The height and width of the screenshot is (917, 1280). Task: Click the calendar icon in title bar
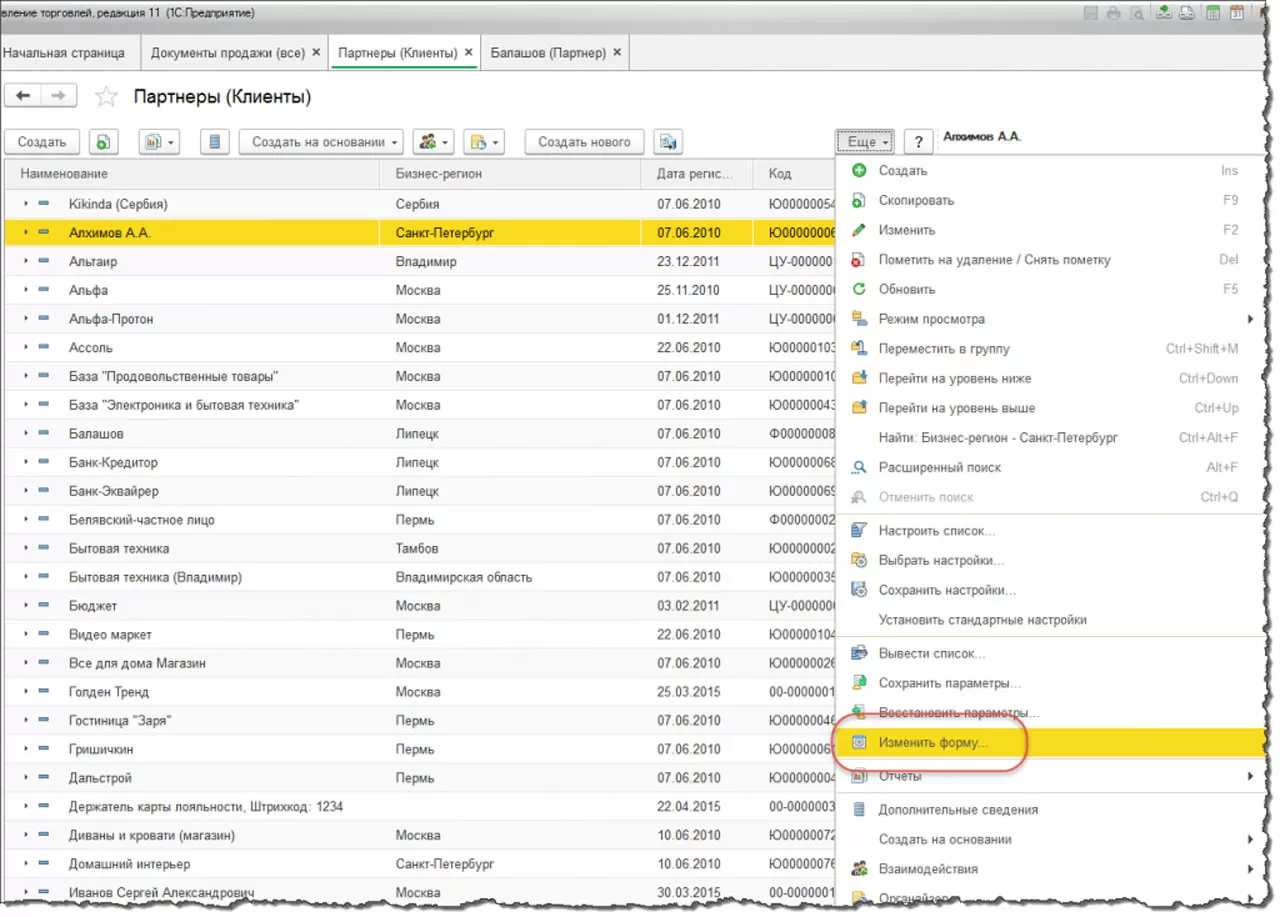click(x=1238, y=13)
